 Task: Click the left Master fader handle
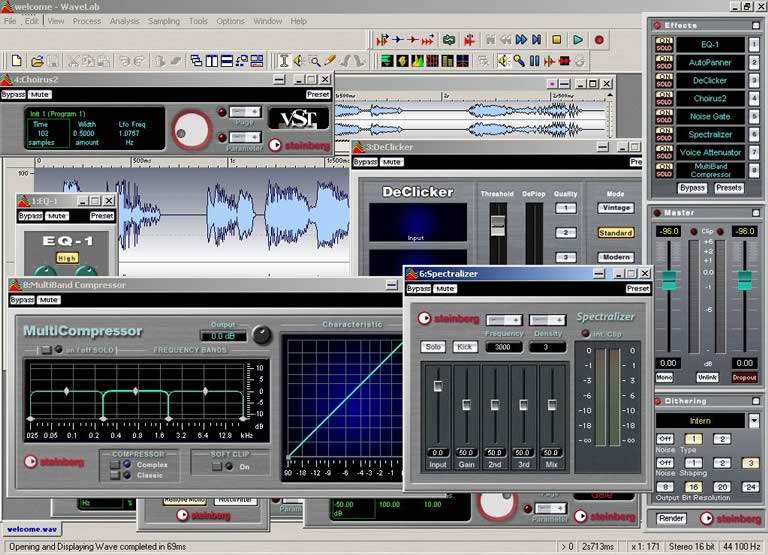pos(669,280)
